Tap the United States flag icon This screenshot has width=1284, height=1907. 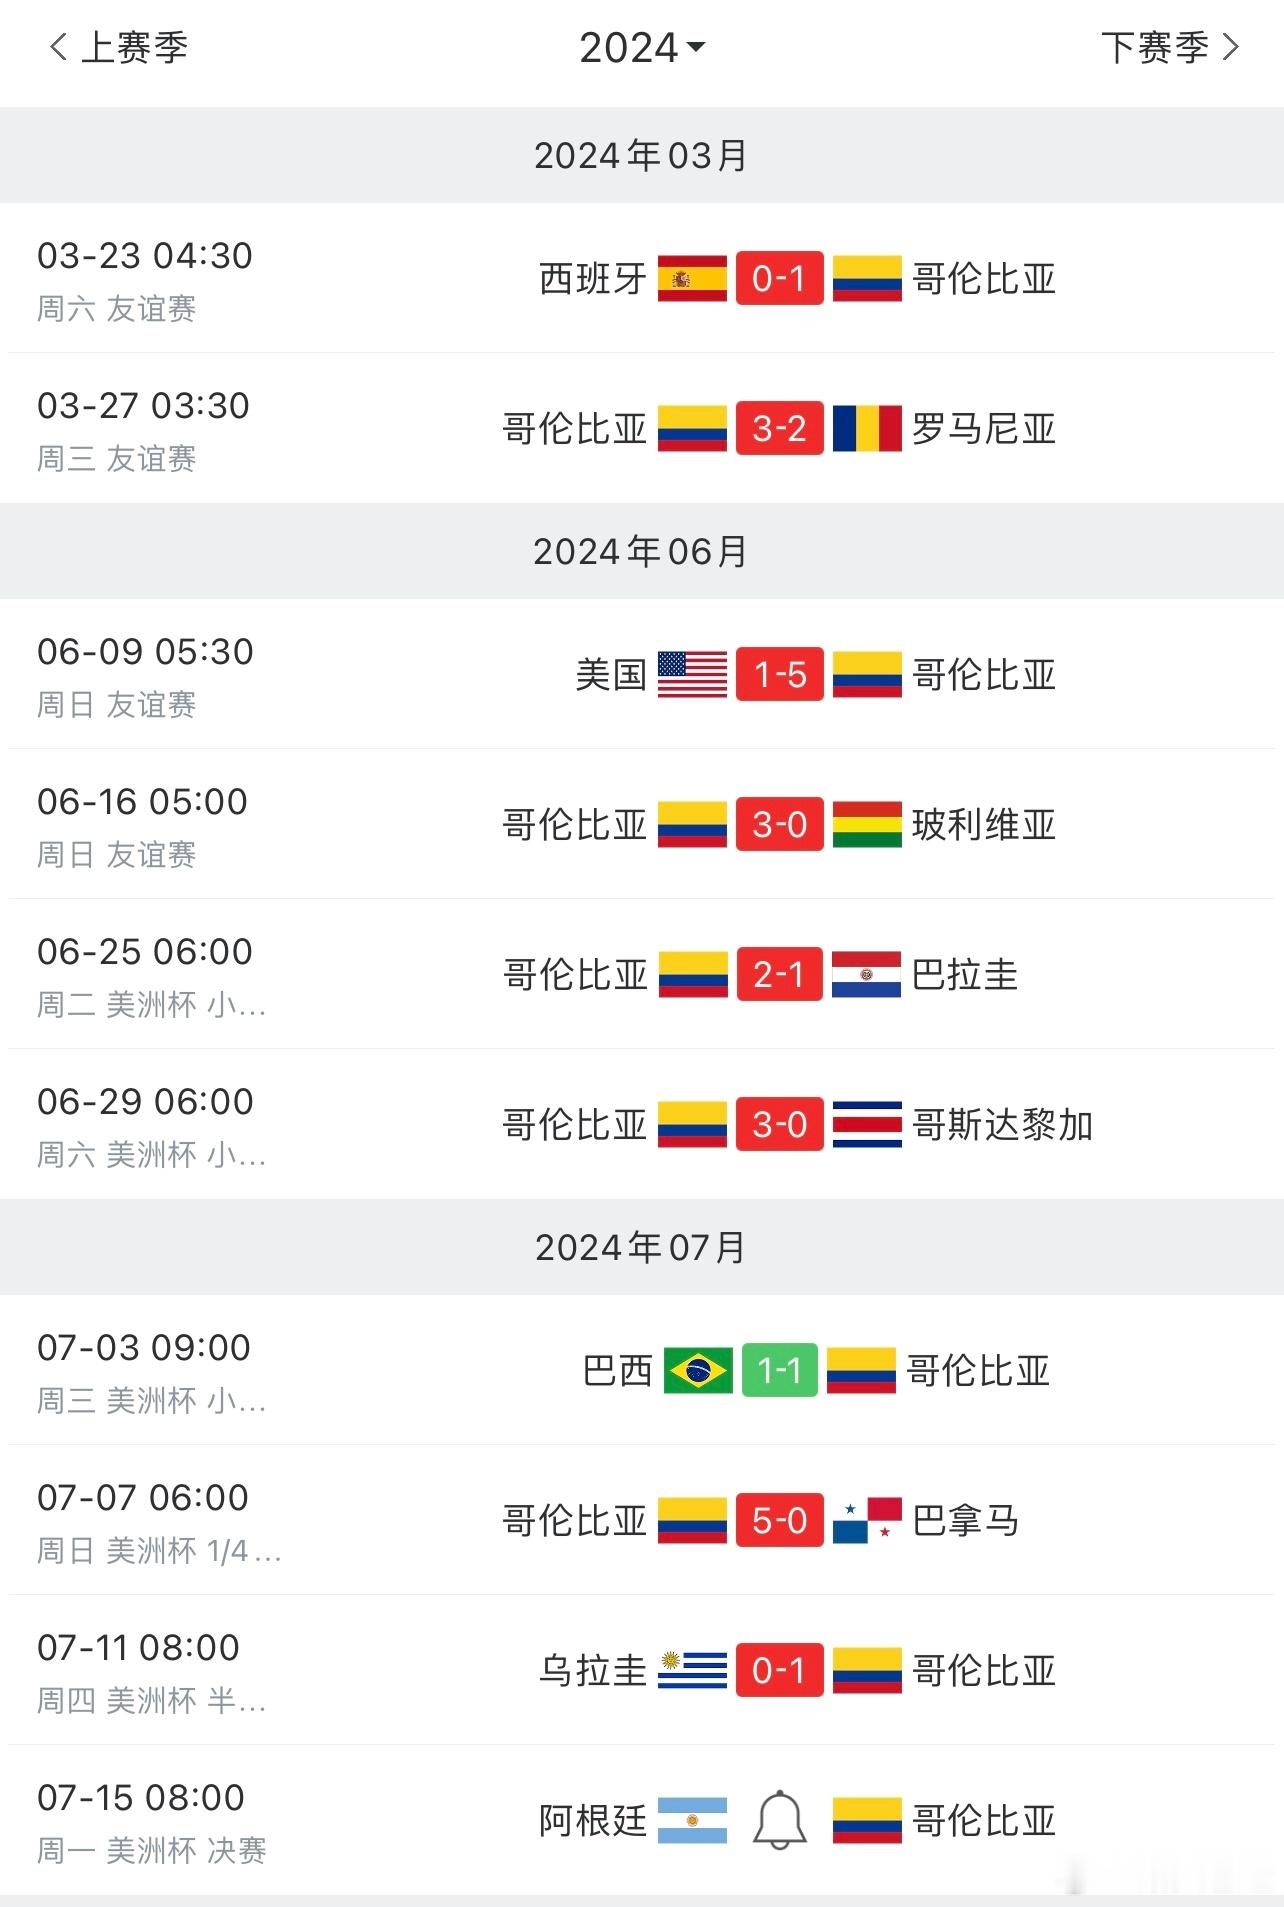692,674
